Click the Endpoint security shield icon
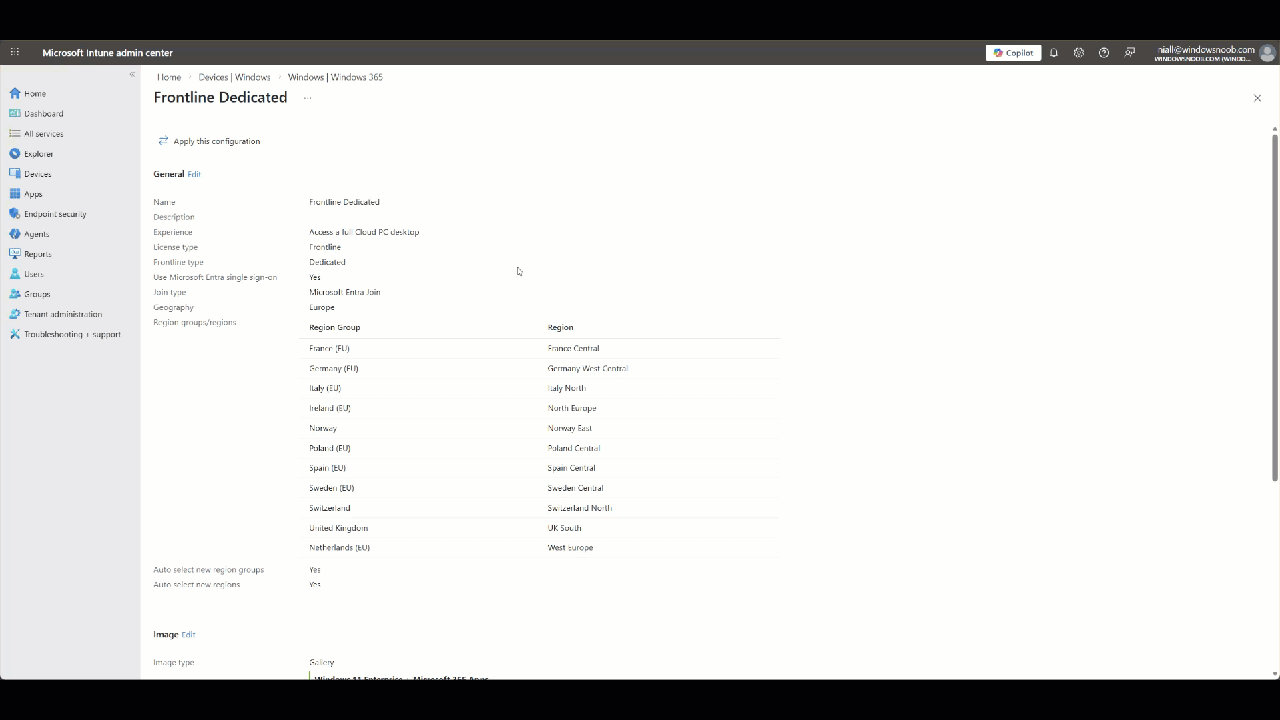 pyautogui.click(x=15, y=214)
